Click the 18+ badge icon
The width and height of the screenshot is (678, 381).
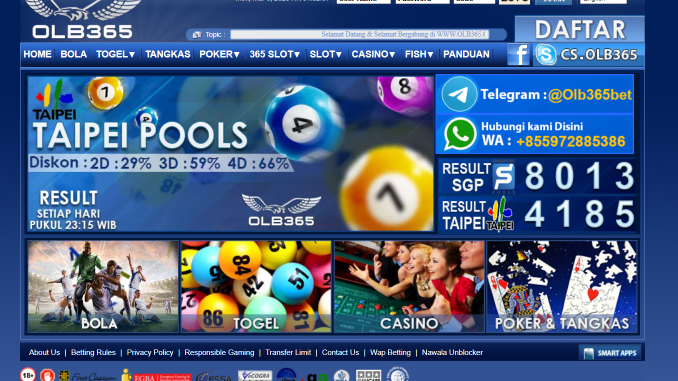click(x=28, y=375)
